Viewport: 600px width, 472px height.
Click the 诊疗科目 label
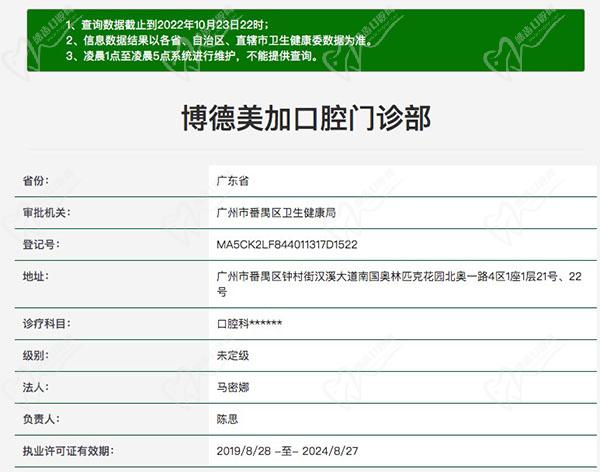(47, 323)
